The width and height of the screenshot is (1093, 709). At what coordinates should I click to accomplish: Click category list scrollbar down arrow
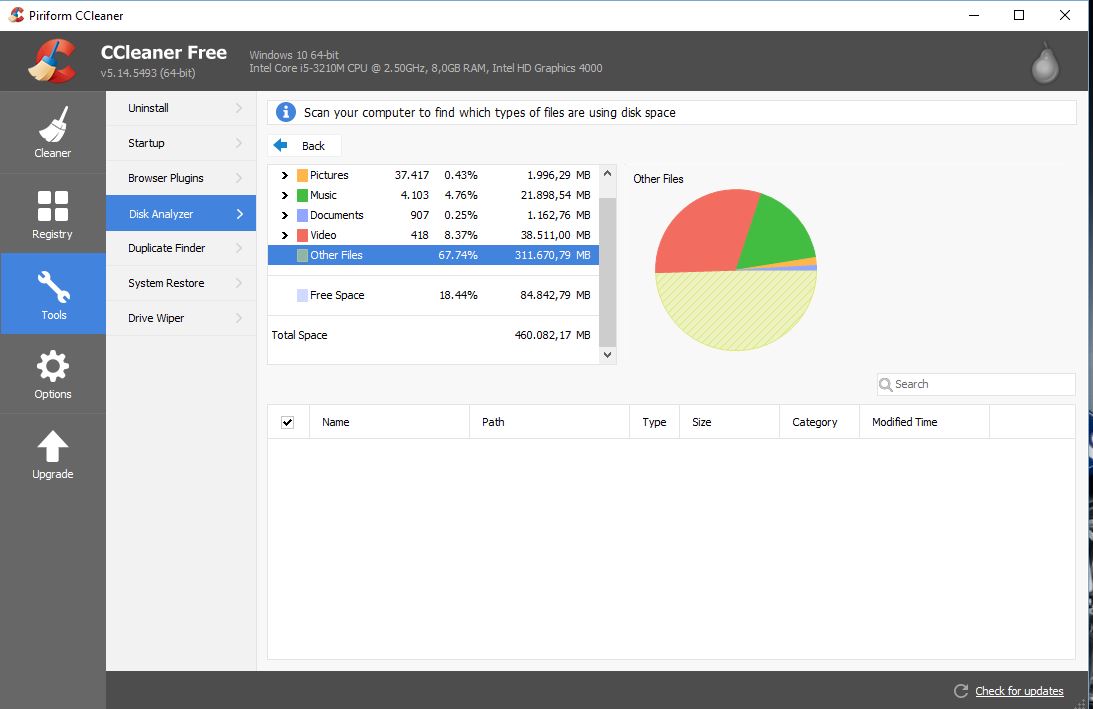[607, 355]
